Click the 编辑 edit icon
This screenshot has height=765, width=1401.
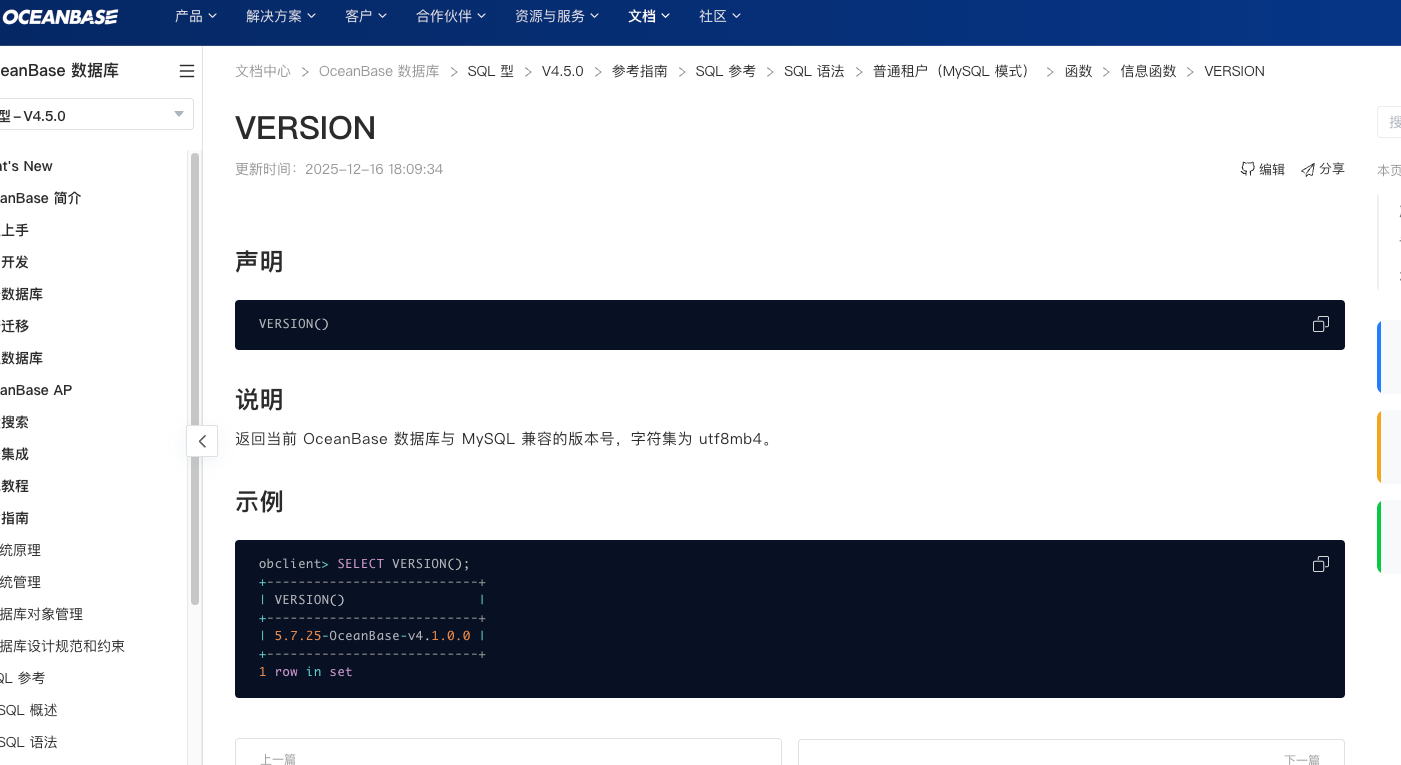[x=1248, y=169]
